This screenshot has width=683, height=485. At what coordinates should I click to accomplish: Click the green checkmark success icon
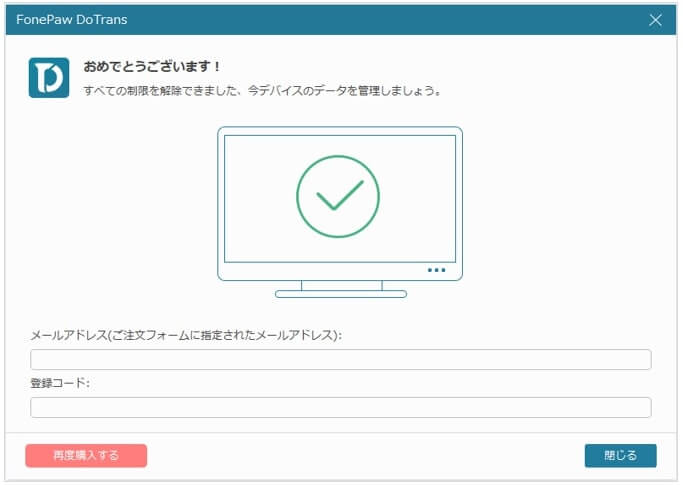coord(338,197)
